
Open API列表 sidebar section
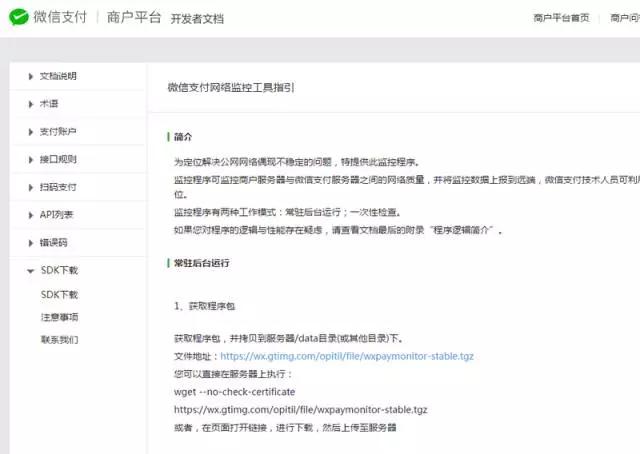[x=56, y=215]
